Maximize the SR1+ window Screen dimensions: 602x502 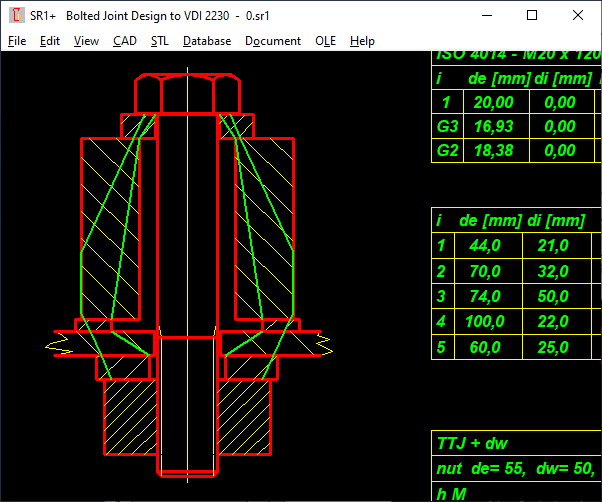coord(532,16)
